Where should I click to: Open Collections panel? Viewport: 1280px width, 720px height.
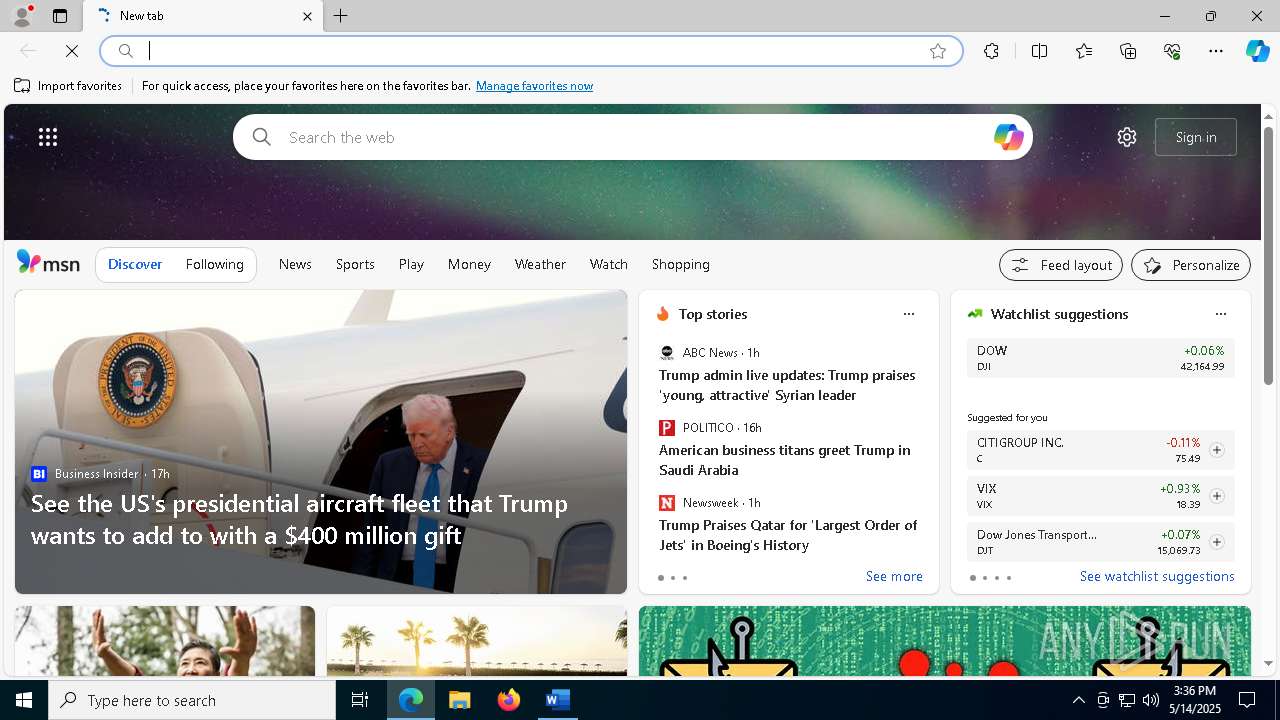coord(1128,51)
